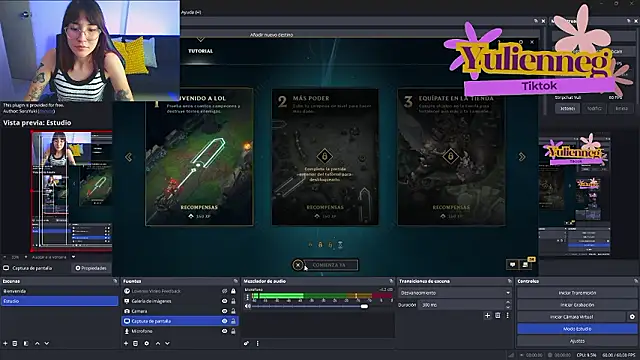The width and height of the screenshot is (640, 360).
Task: Open Micrófono channel options dots
Action: point(247,297)
